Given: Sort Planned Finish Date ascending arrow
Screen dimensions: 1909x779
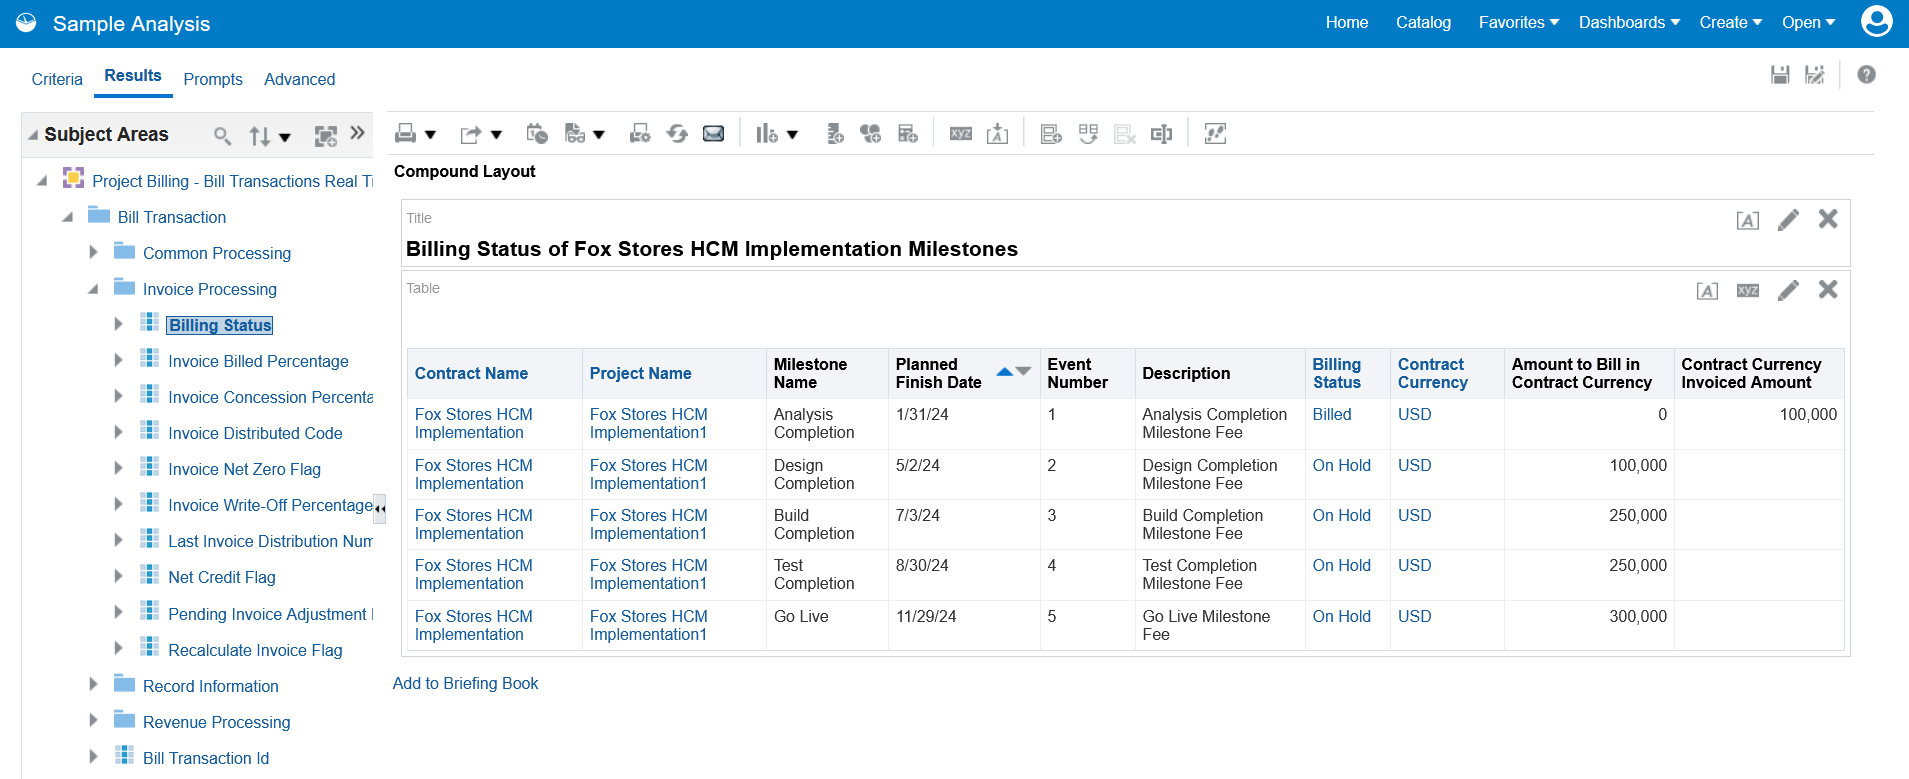Looking at the screenshot, I should click(x=1005, y=372).
